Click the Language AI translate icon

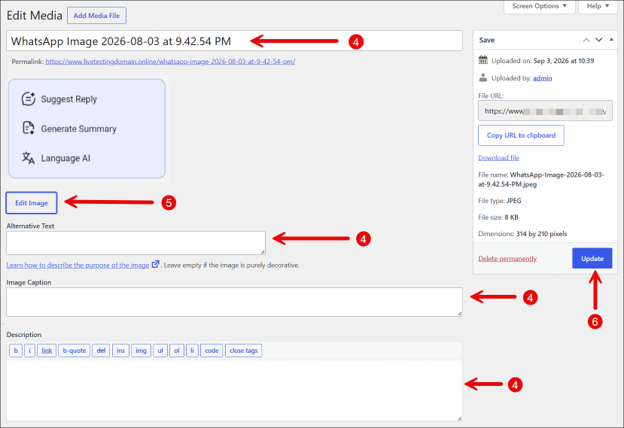click(28, 158)
